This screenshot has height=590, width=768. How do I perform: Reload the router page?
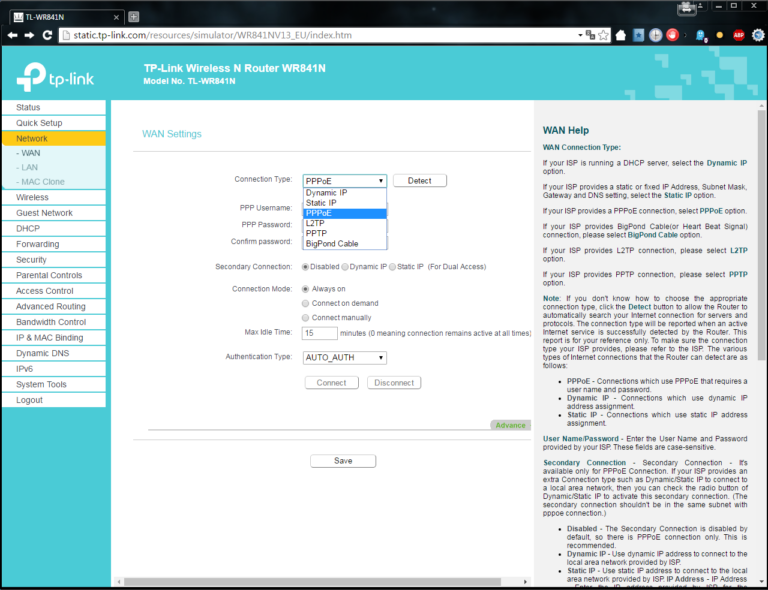pos(46,35)
